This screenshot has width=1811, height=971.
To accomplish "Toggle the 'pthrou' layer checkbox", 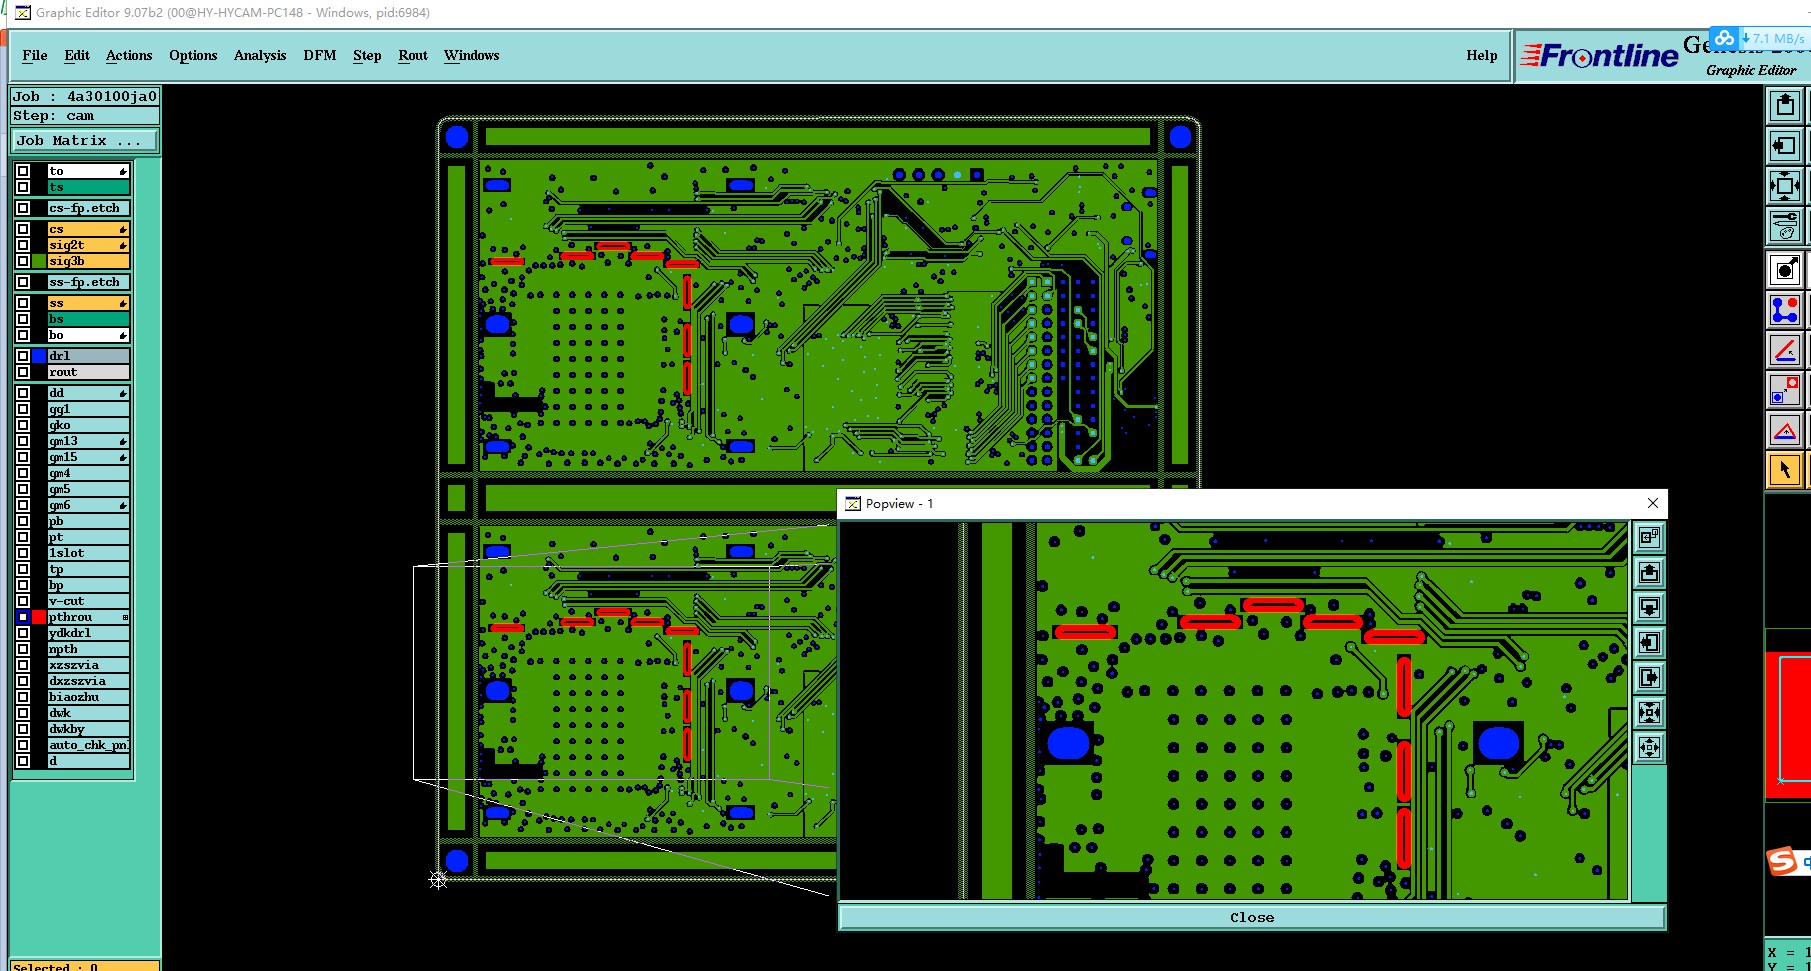I will pos(23,617).
